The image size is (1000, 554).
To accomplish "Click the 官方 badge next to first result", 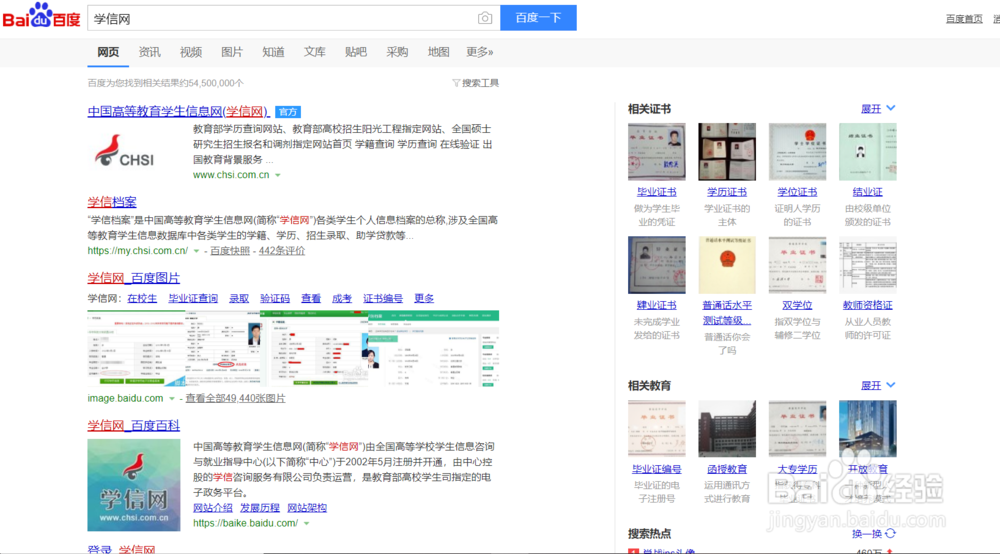I will [288, 112].
